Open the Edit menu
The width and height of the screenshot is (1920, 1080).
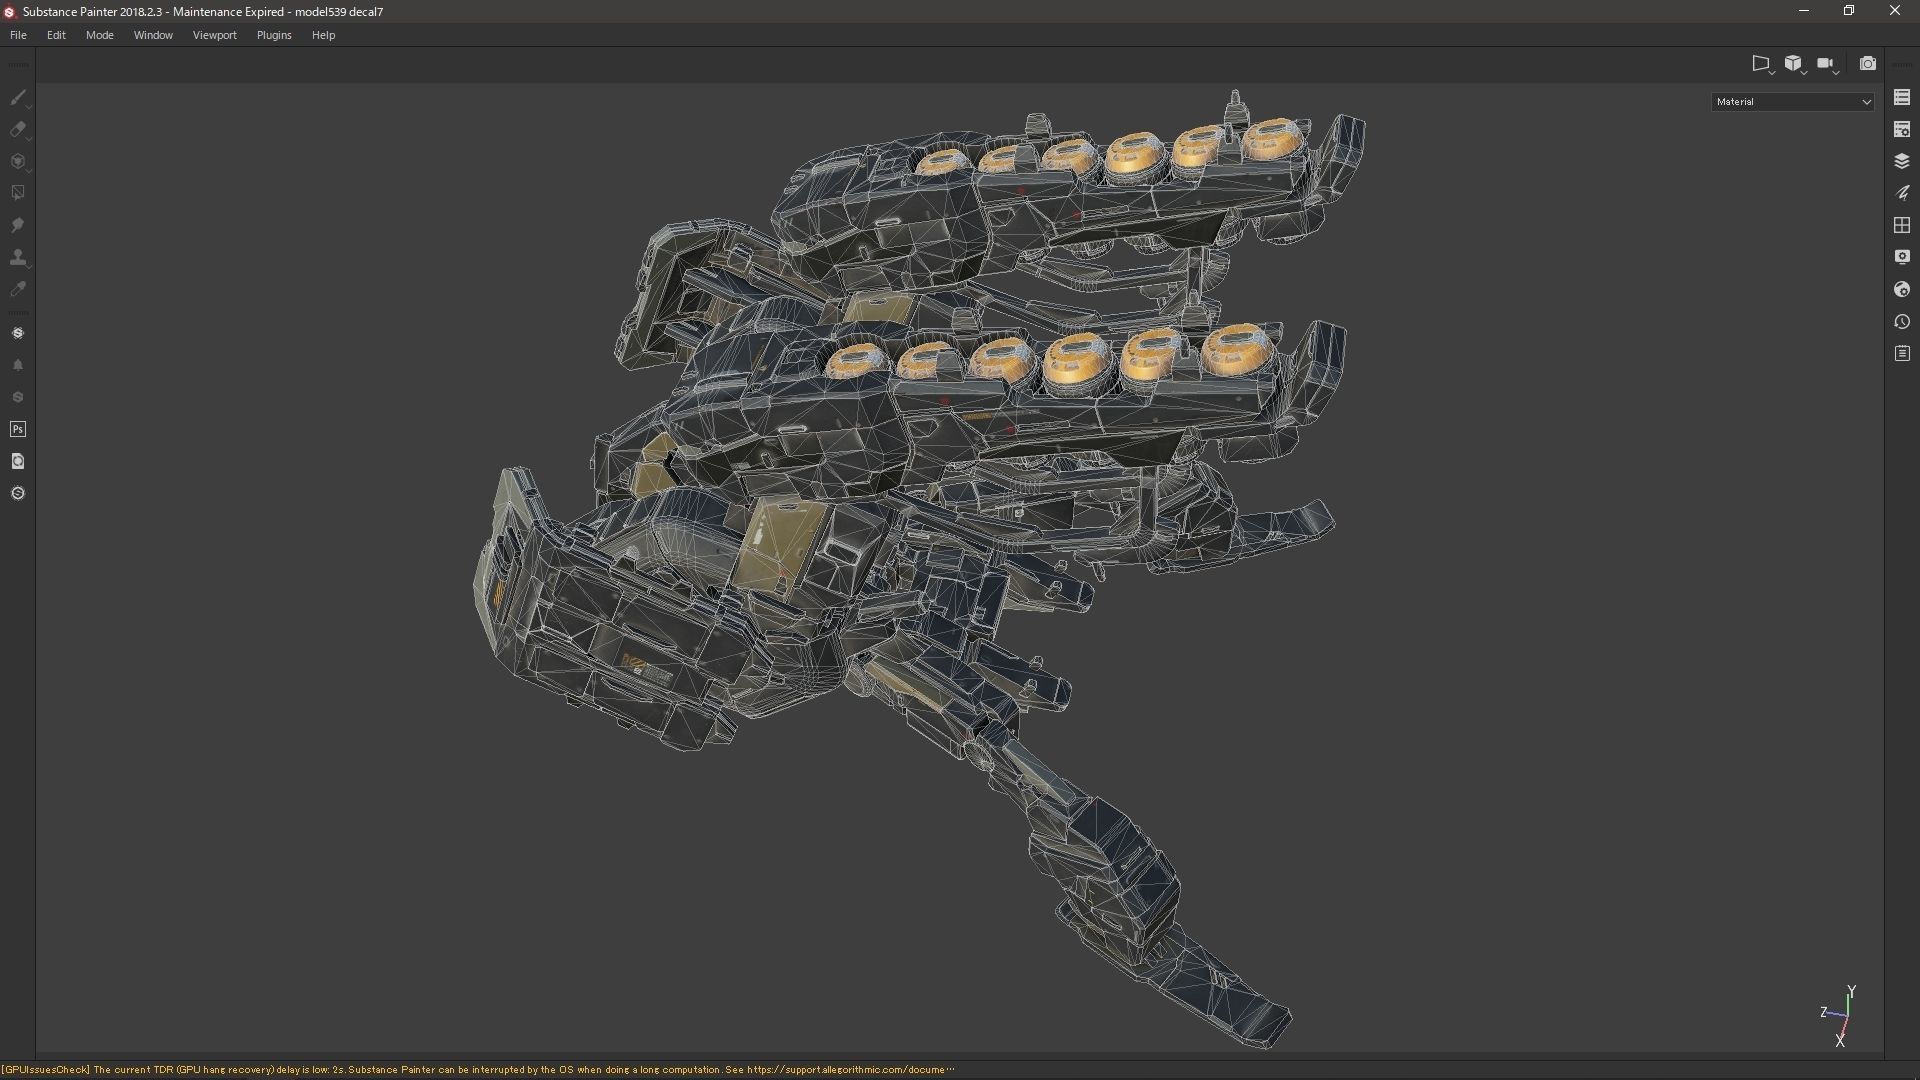coord(56,35)
